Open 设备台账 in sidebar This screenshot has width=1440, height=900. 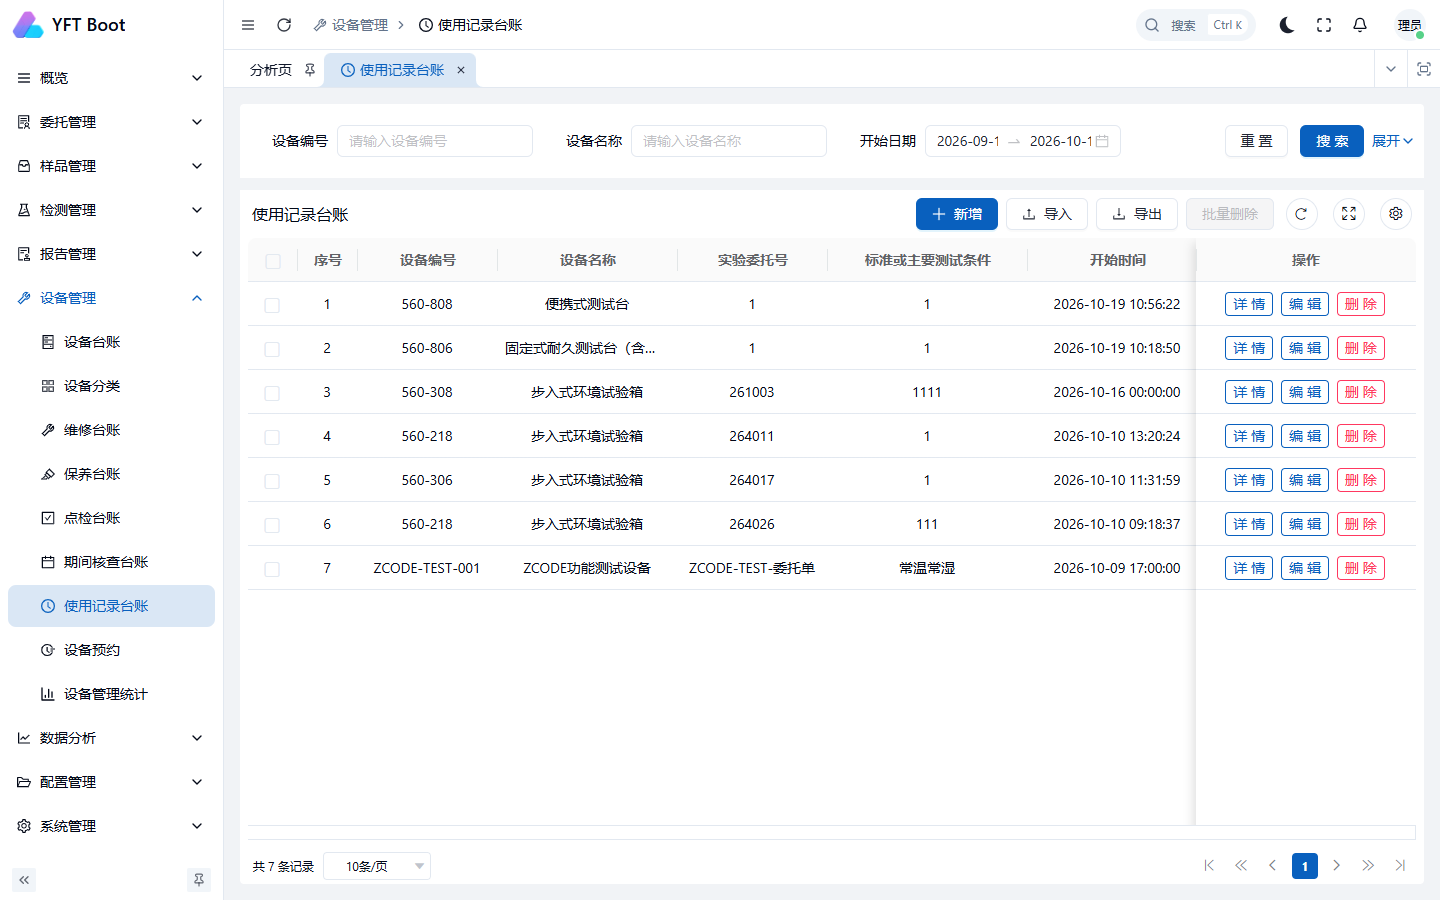click(x=111, y=342)
